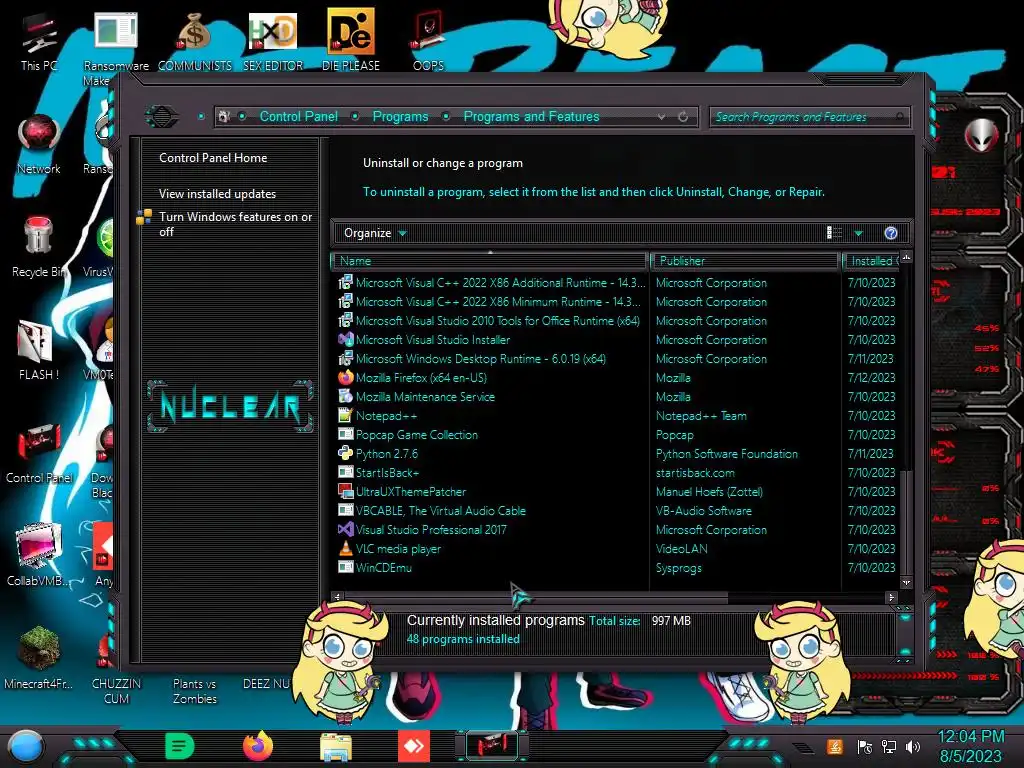Open File Explorer from the taskbar

[336, 746]
